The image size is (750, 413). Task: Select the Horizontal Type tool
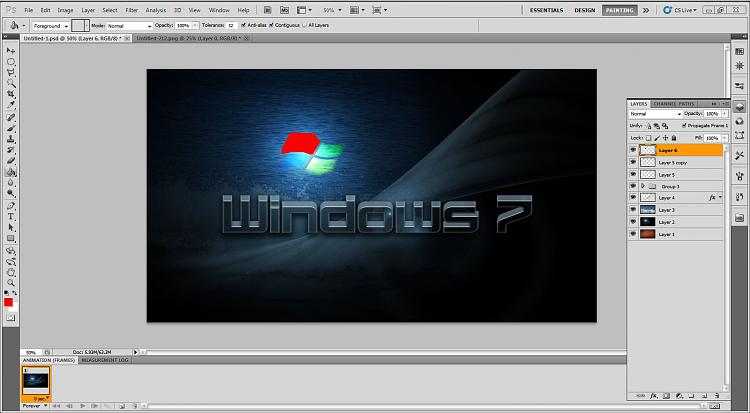click(x=11, y=217)
